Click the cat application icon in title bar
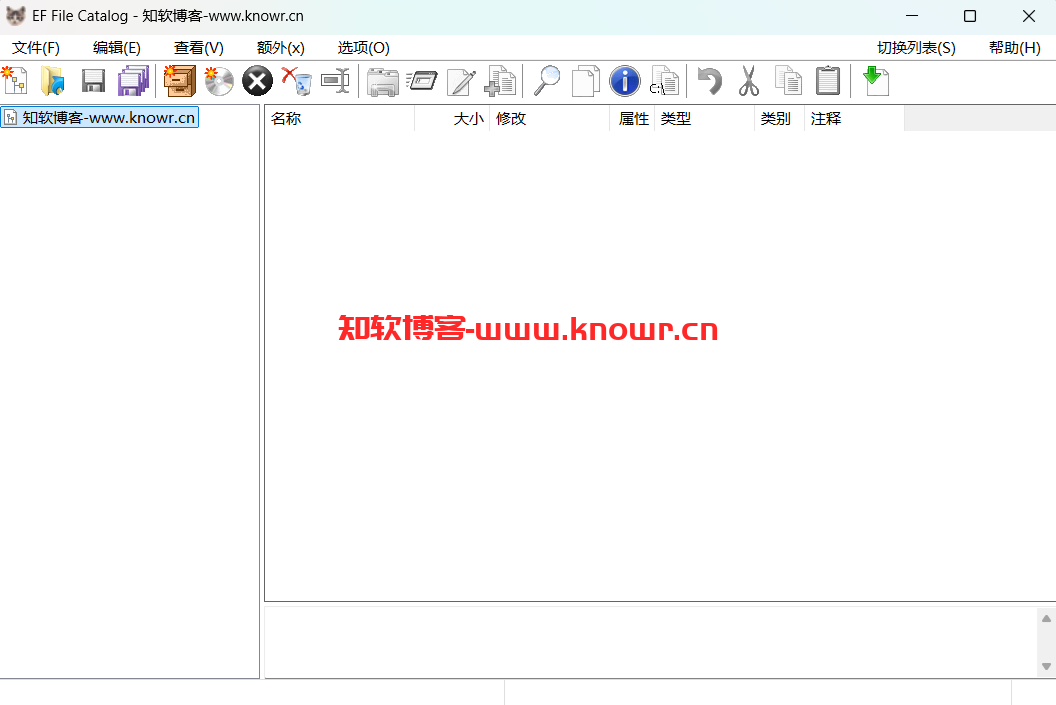 15,15
